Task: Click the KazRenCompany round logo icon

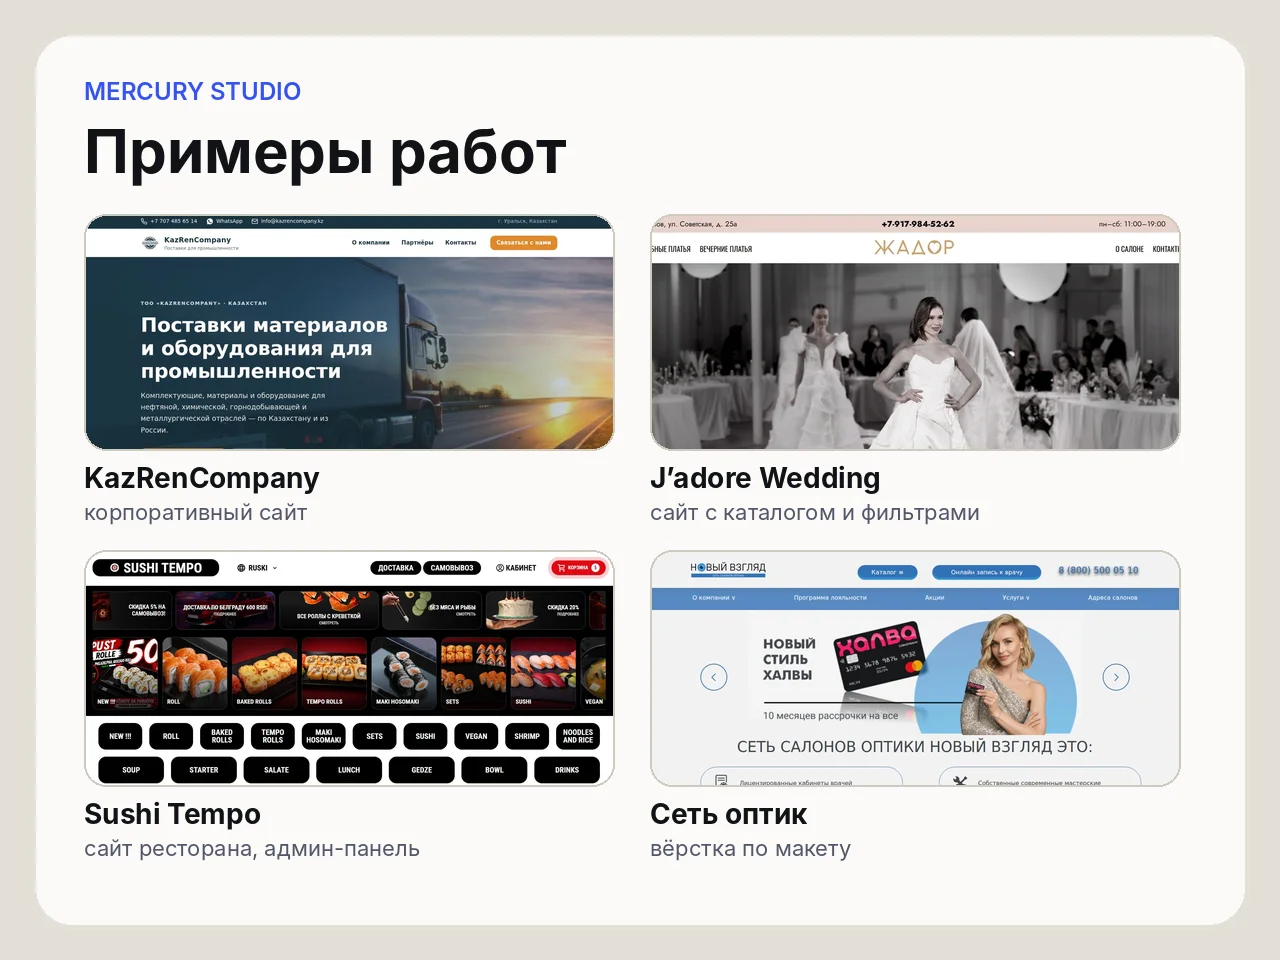Action: (150, 242)
